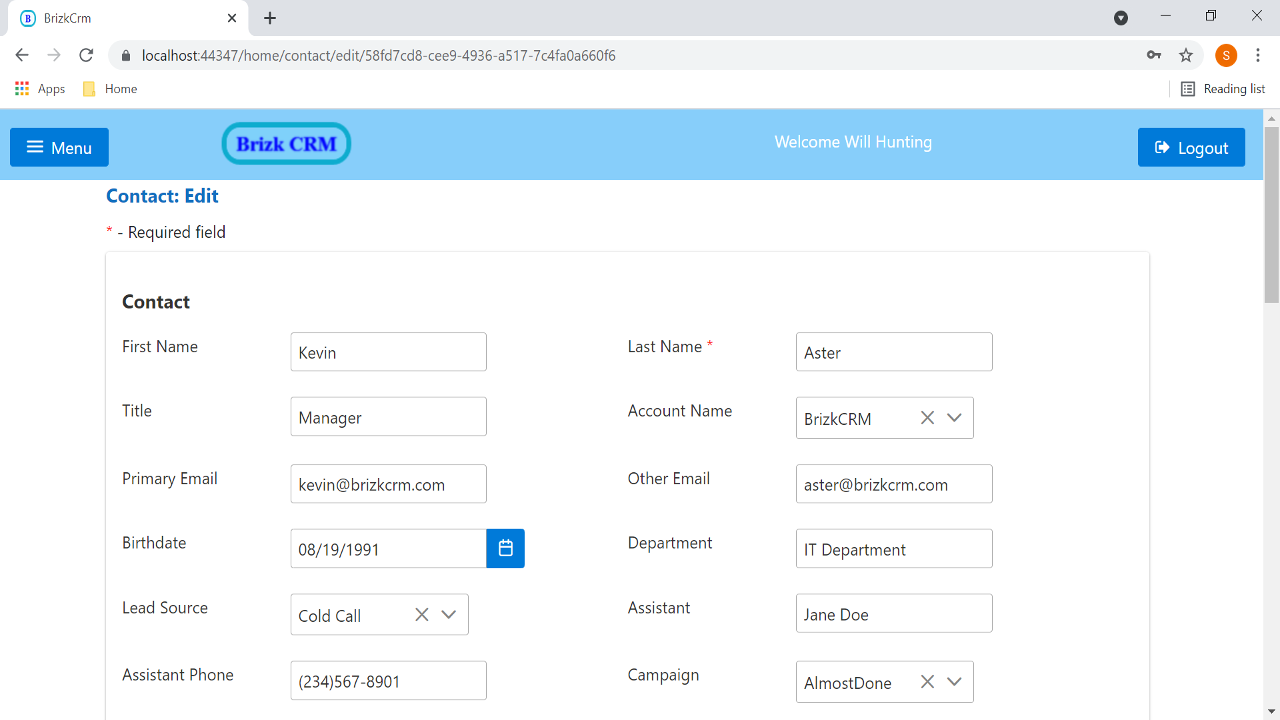Click the 'Lead Source' label
This screenshot has height=720, width=1280.
point(165,608)
